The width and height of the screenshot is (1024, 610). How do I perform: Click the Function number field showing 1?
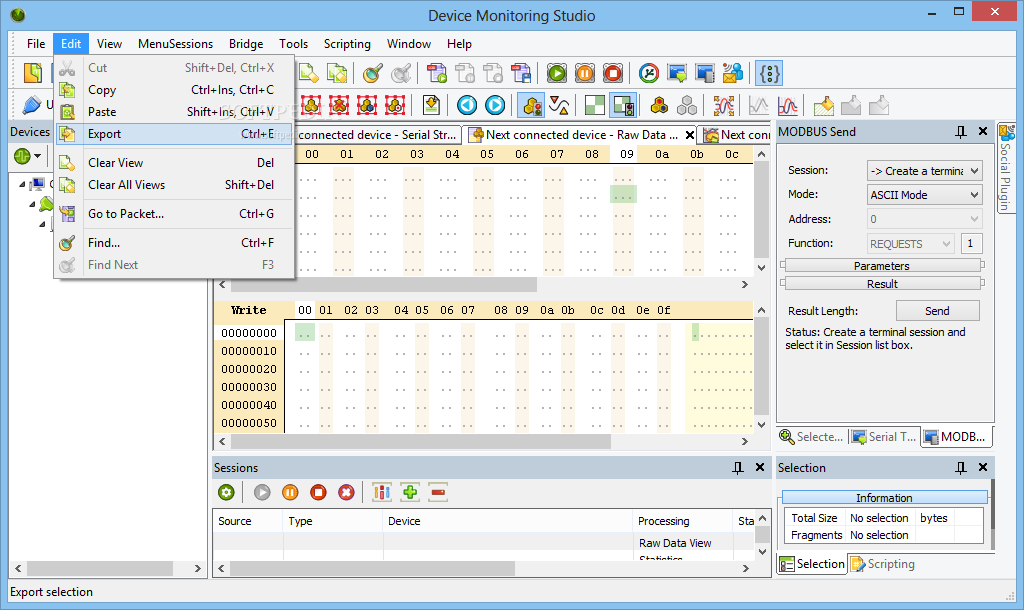pyautogui.click(x=971, y=244)
